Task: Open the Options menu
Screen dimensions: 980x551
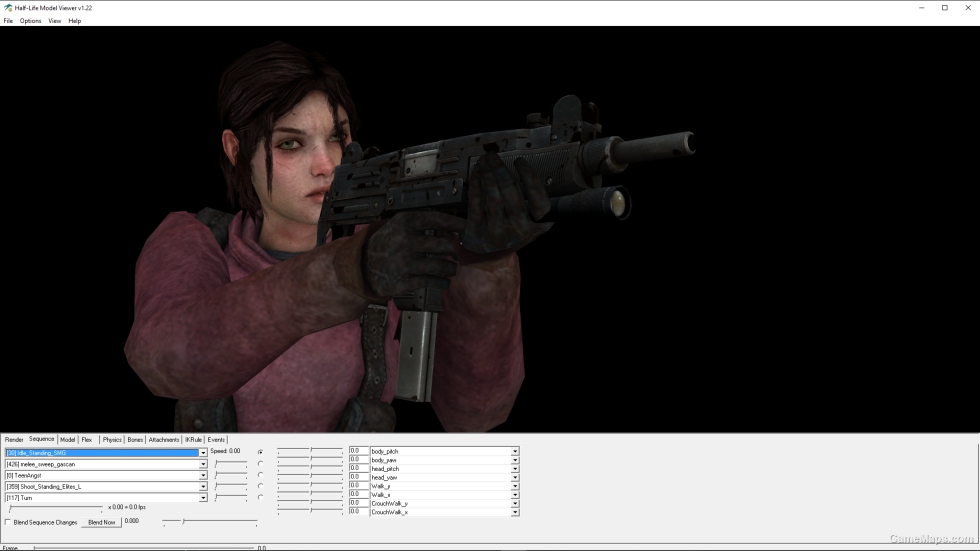Action: click(x=30, y=21)
